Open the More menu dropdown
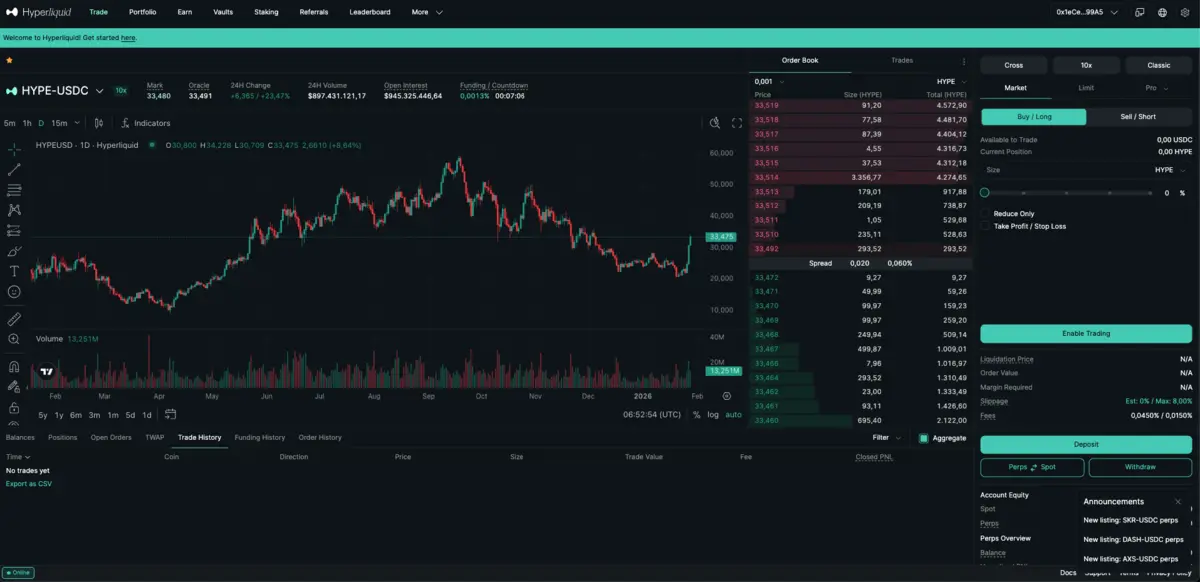The width and height of the screenshot is (1200, 582). point(426,12)
